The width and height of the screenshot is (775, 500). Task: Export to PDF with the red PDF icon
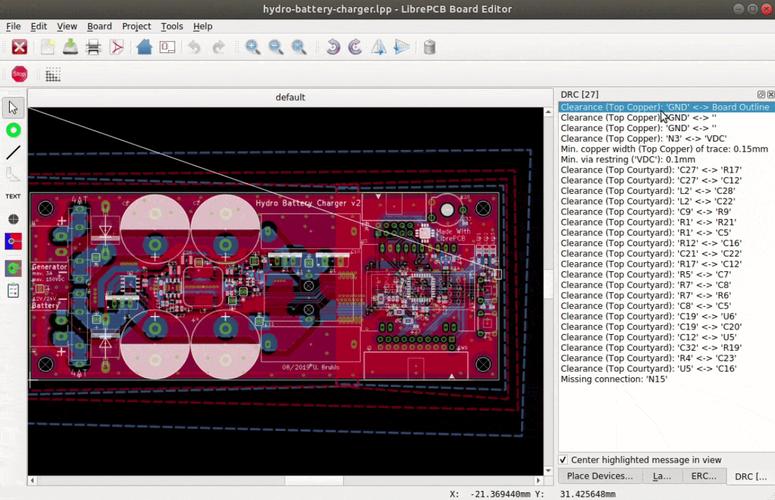(117, 47)
